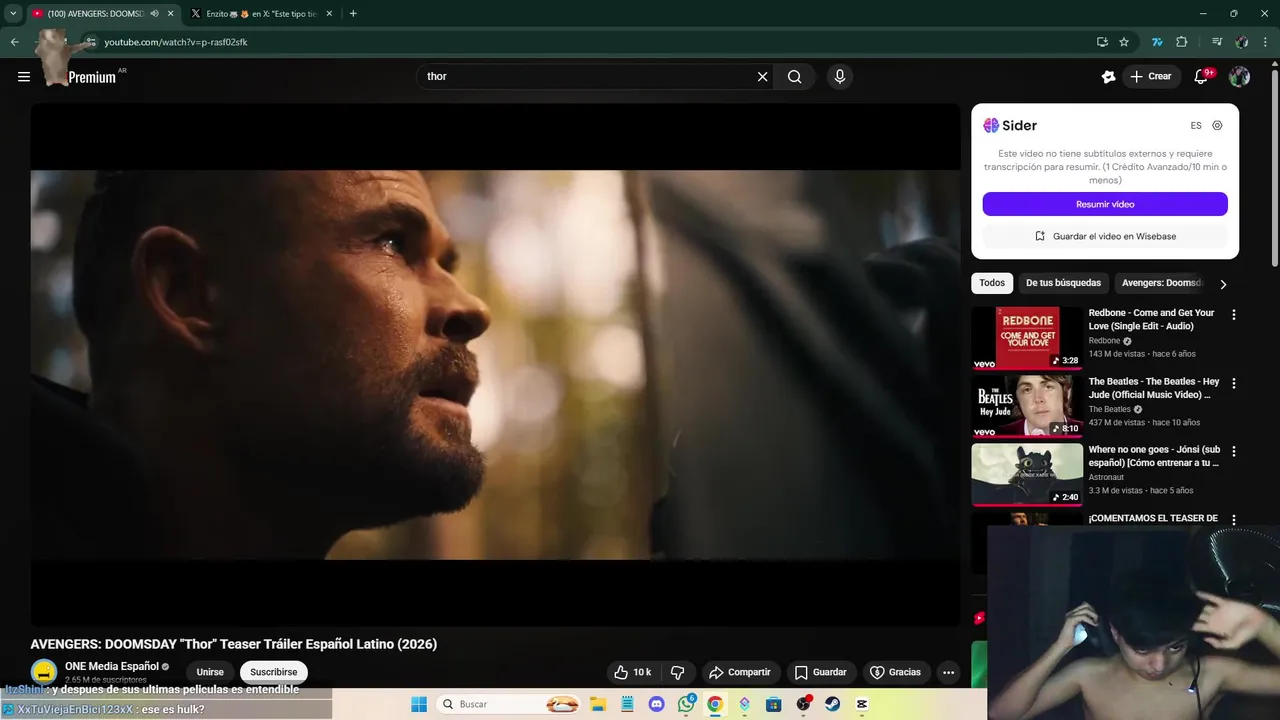1280x720 pixels.
Task: Open more actions for Jónsi video
Action: click(1233, 451)
